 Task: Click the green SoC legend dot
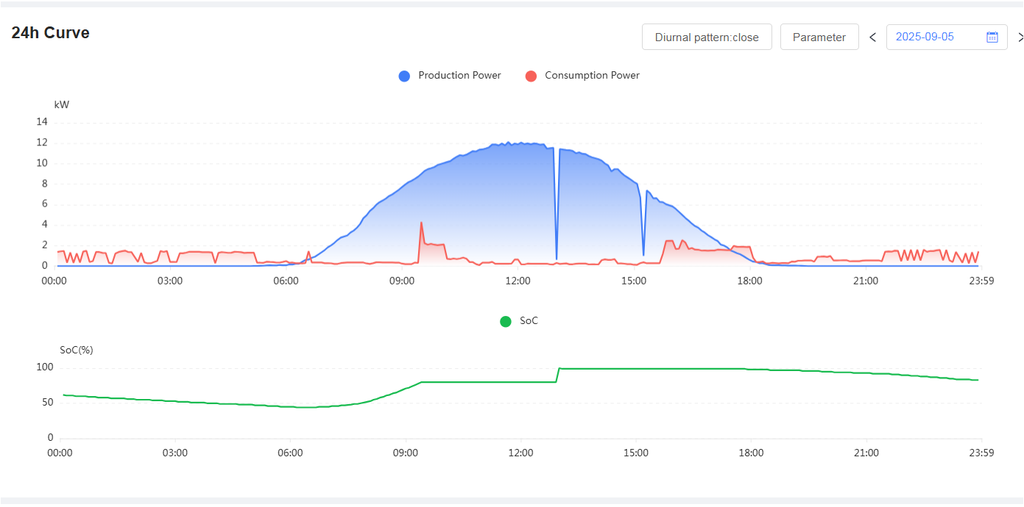tap(506, 321)
